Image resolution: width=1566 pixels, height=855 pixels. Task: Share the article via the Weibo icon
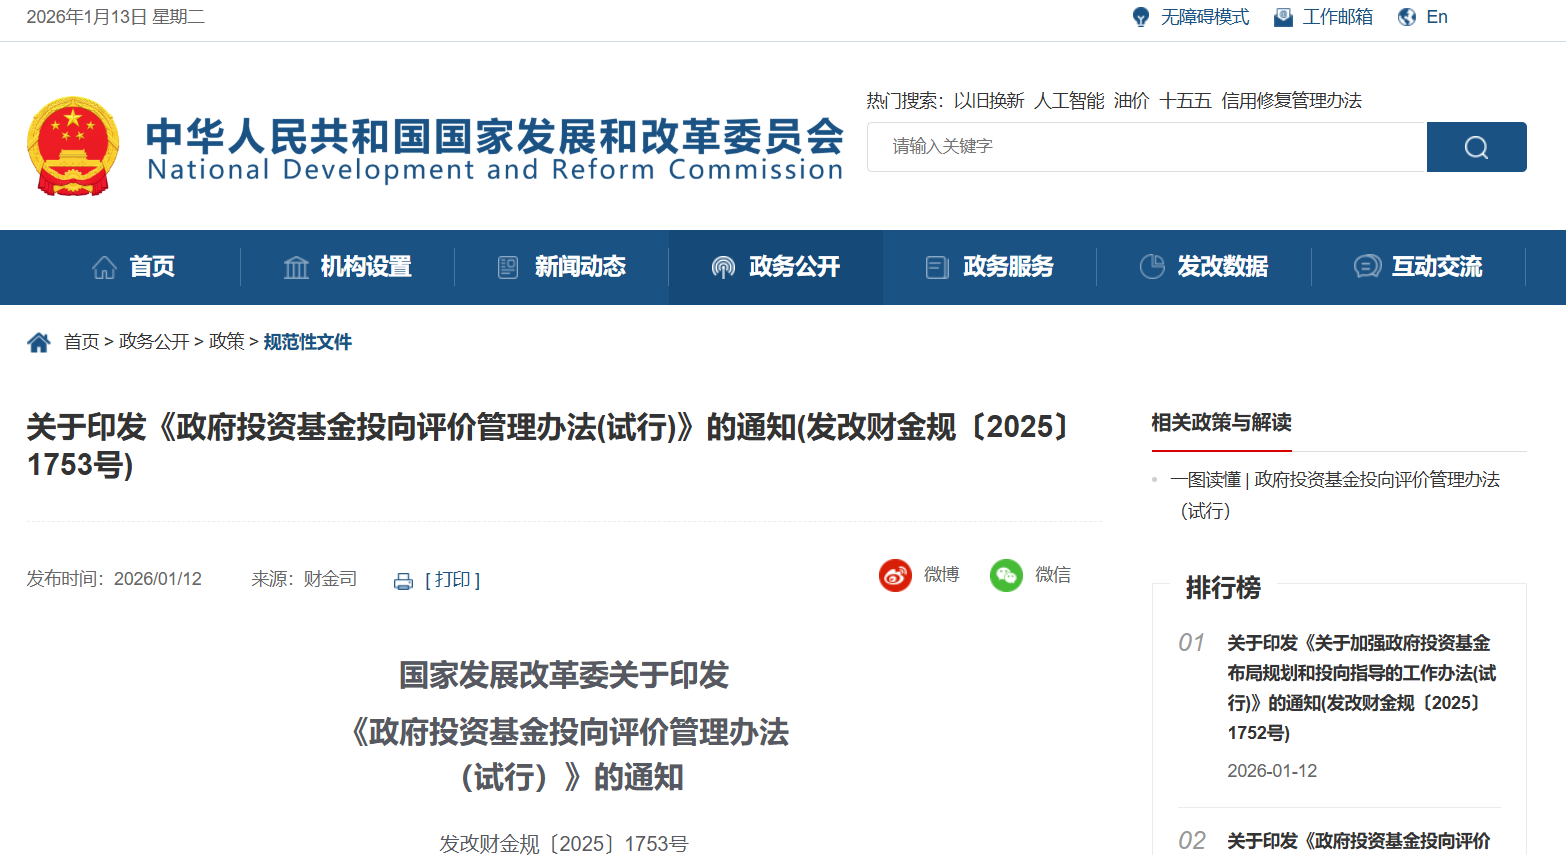893,575
